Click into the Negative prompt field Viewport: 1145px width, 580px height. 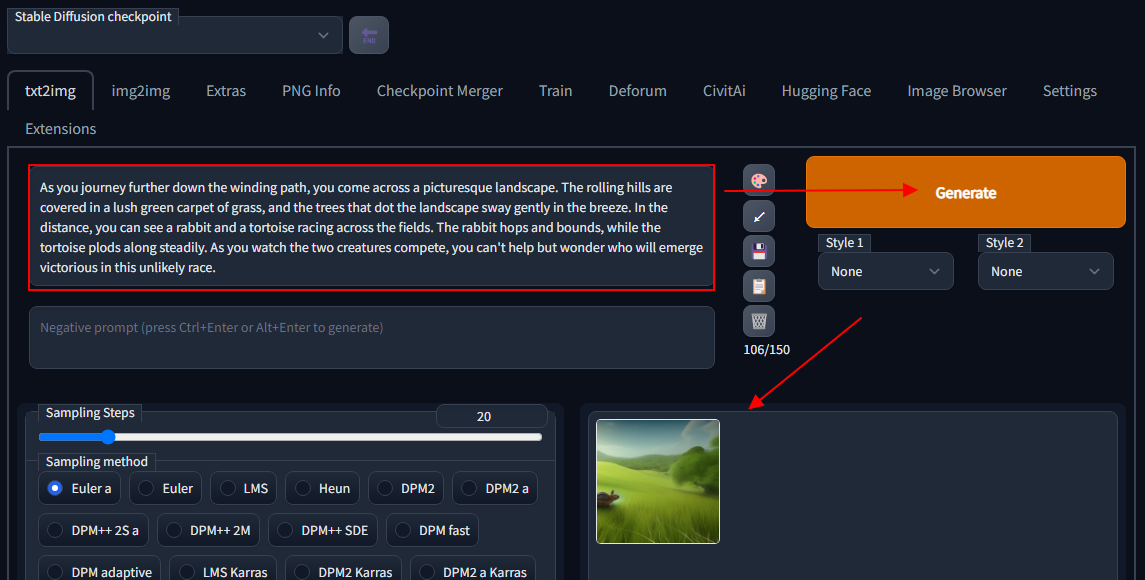[x=372, y=337]
